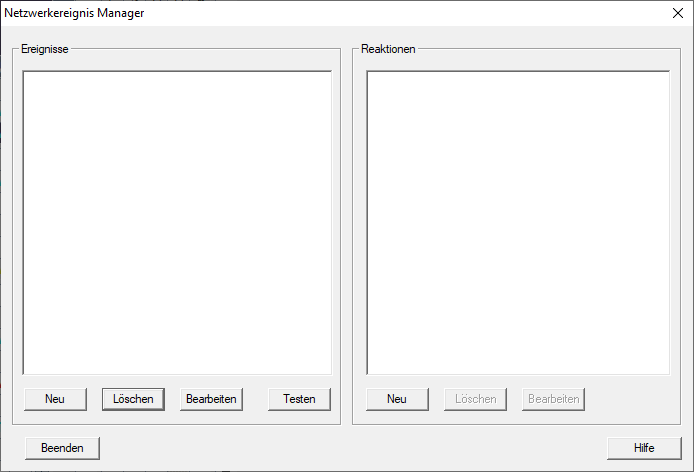
Task: Open the Hilfe button
Action: click(644, 447)
